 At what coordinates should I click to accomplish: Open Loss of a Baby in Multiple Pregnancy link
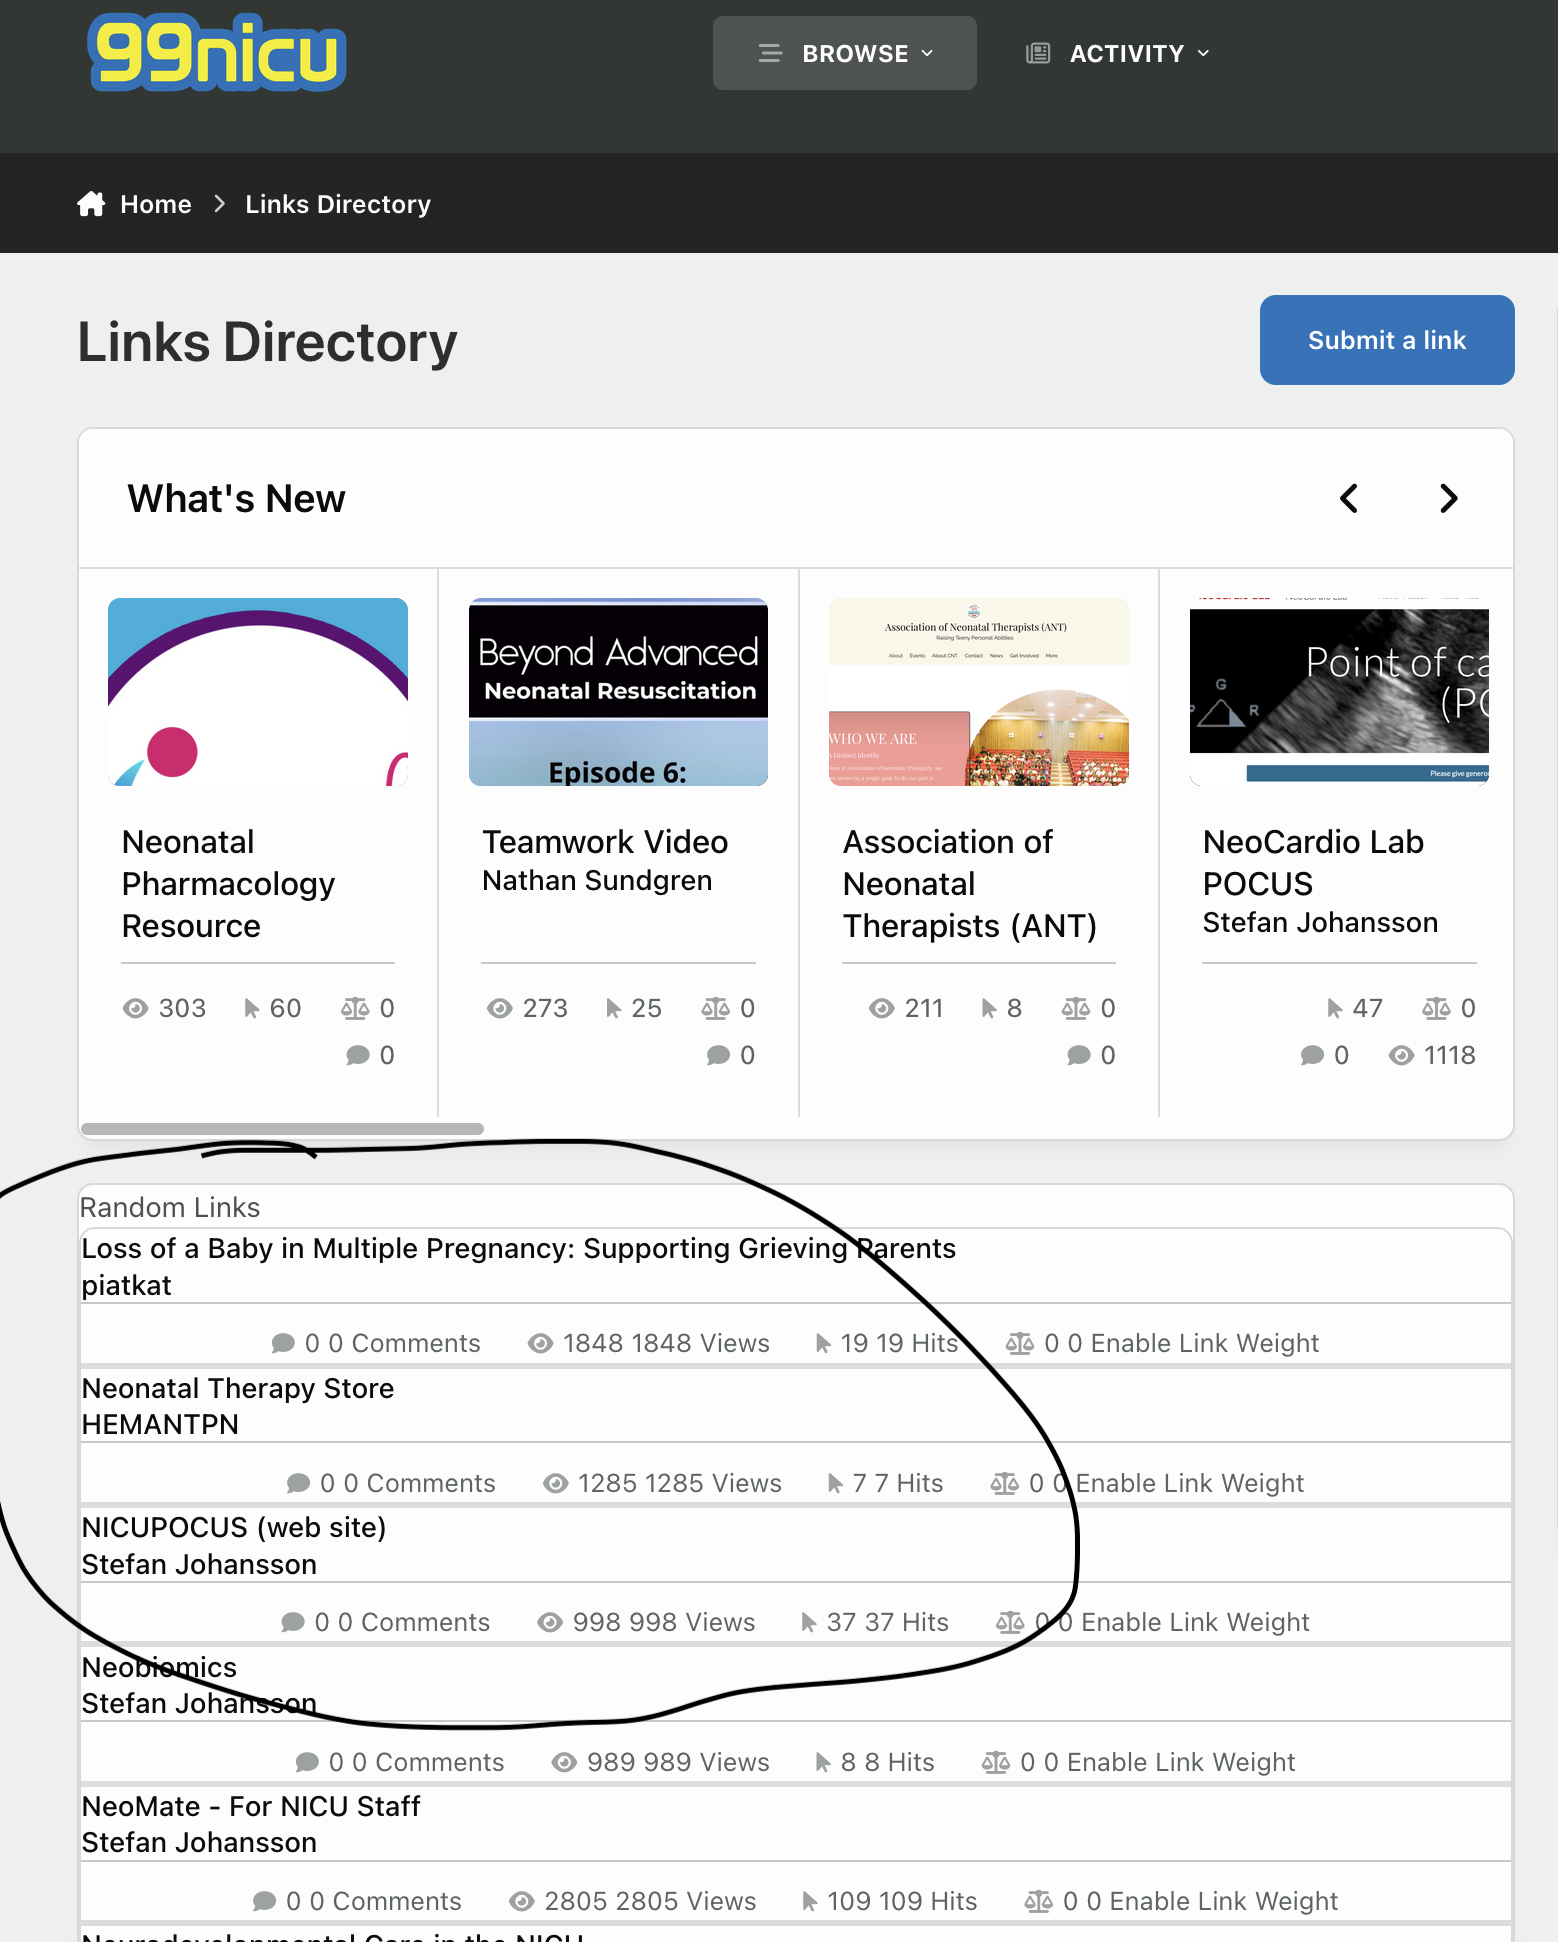519,1249
